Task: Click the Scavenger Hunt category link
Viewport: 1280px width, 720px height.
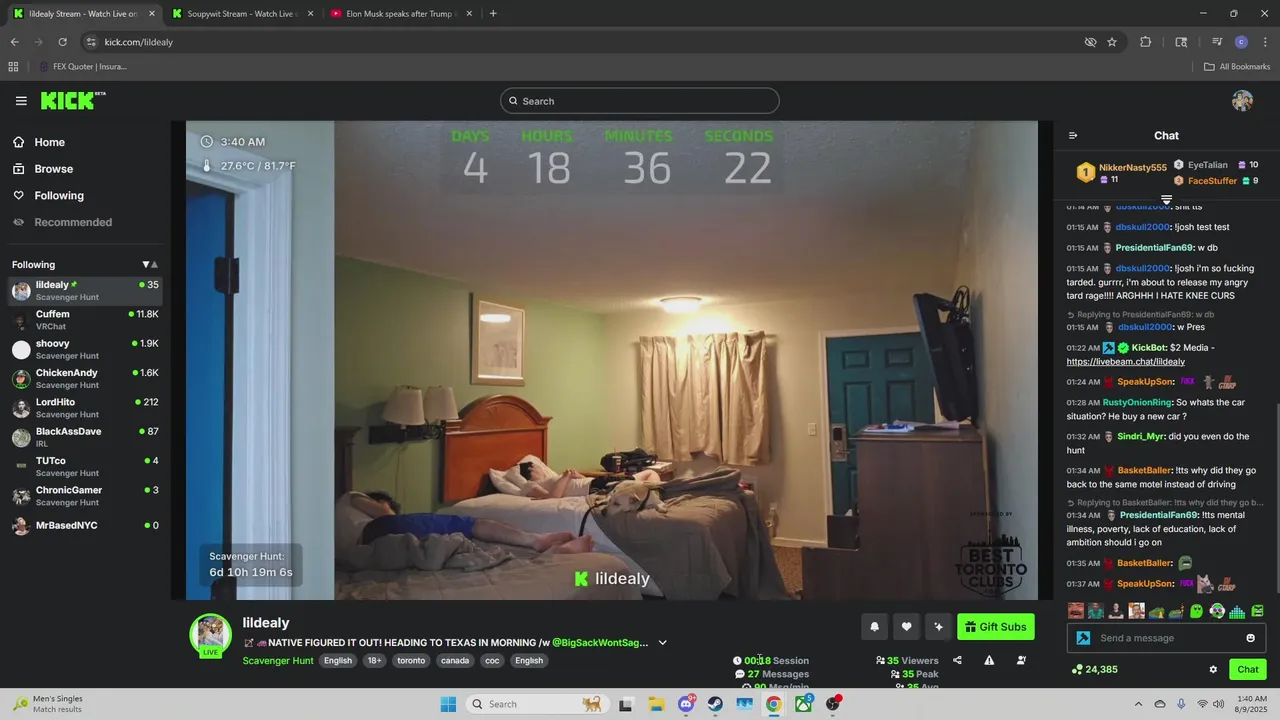Action: coord(277,661)
